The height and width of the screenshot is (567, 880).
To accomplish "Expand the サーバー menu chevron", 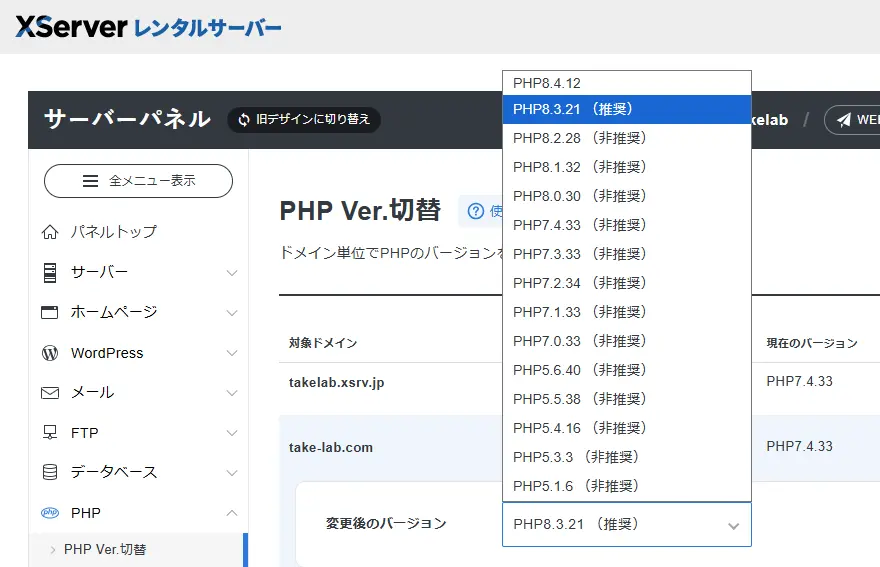I will pyautogui.click(x=232, y=273).
